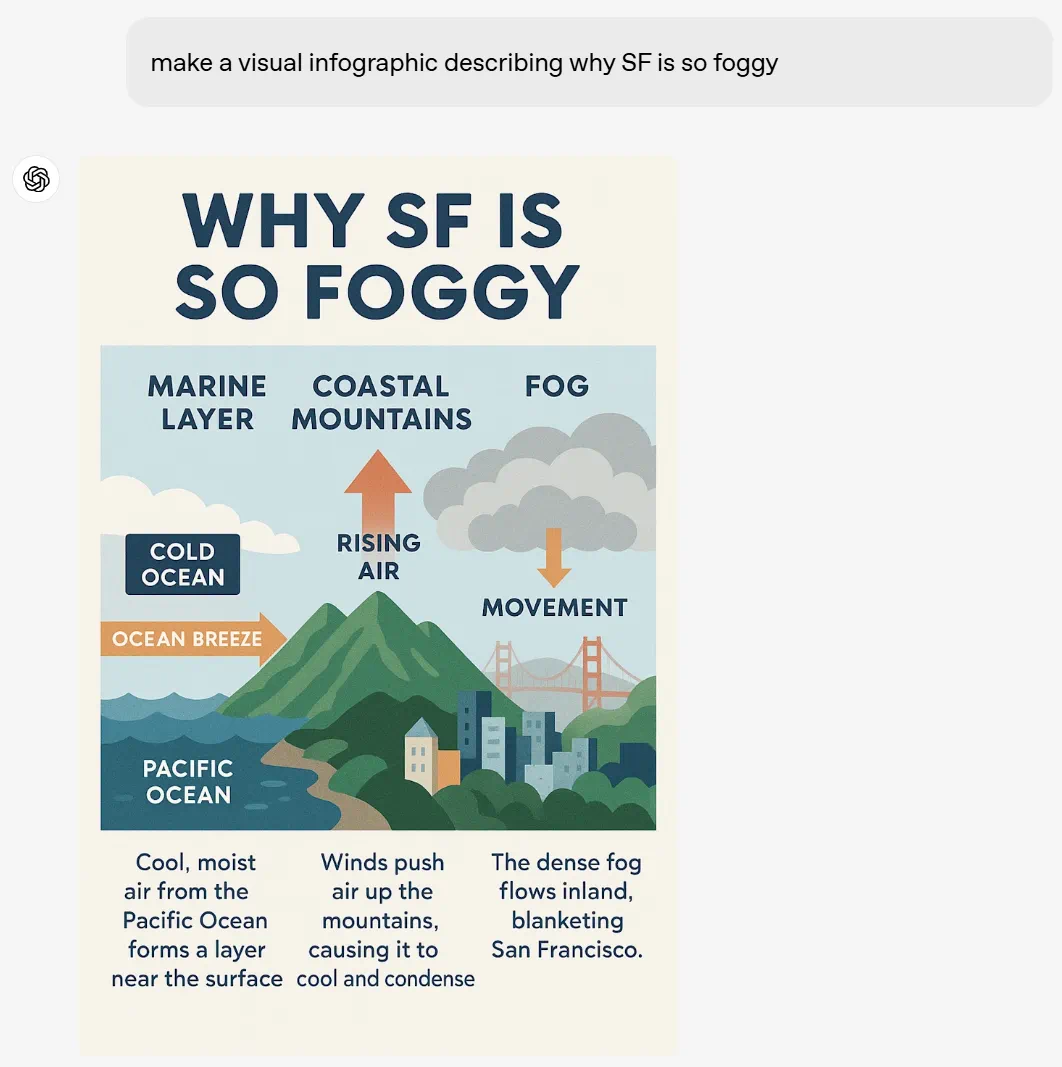1062x1067 pixels.
Task: Click the green mountain peak
Action: point(375,640)
